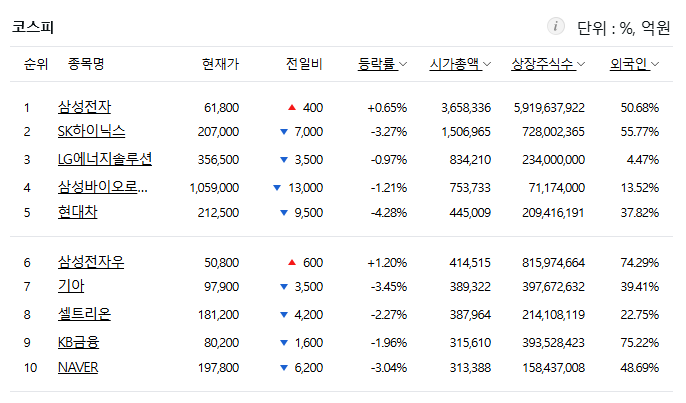Click 셀트리온 price 181,200

point(218,315)
